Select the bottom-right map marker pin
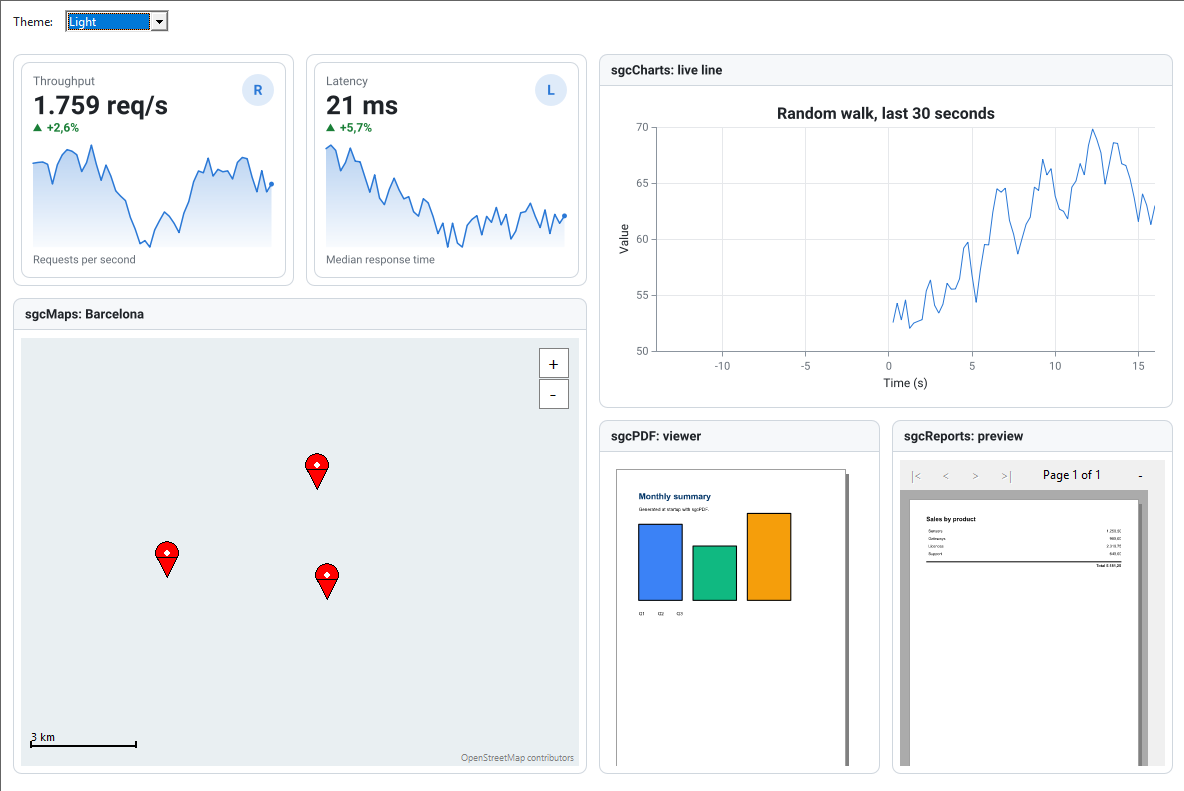 point(327,580)
